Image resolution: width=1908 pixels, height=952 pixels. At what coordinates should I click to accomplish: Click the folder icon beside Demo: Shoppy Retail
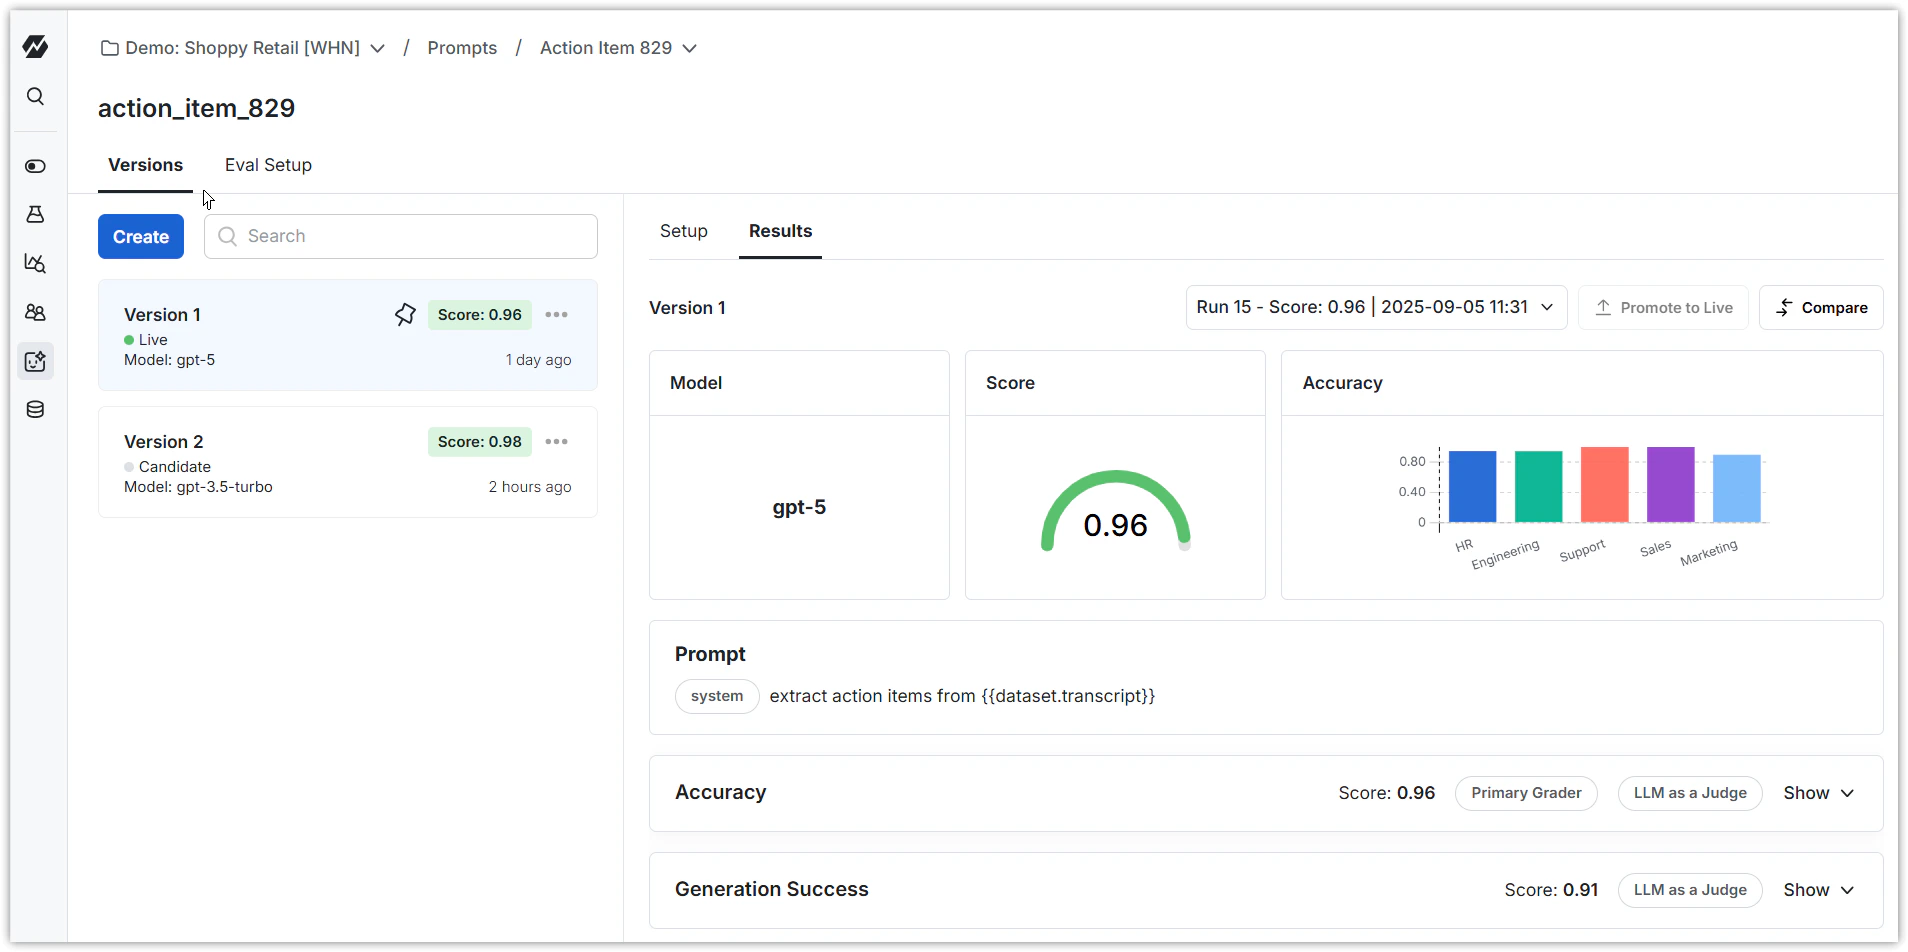click(110, 48)
